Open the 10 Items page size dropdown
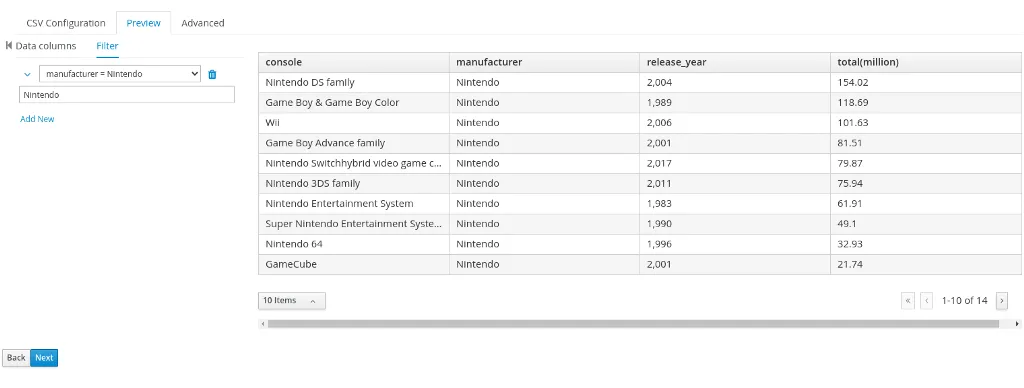Image resolution: width=1024 pixels, height=388 pixels. pos(291,300)
